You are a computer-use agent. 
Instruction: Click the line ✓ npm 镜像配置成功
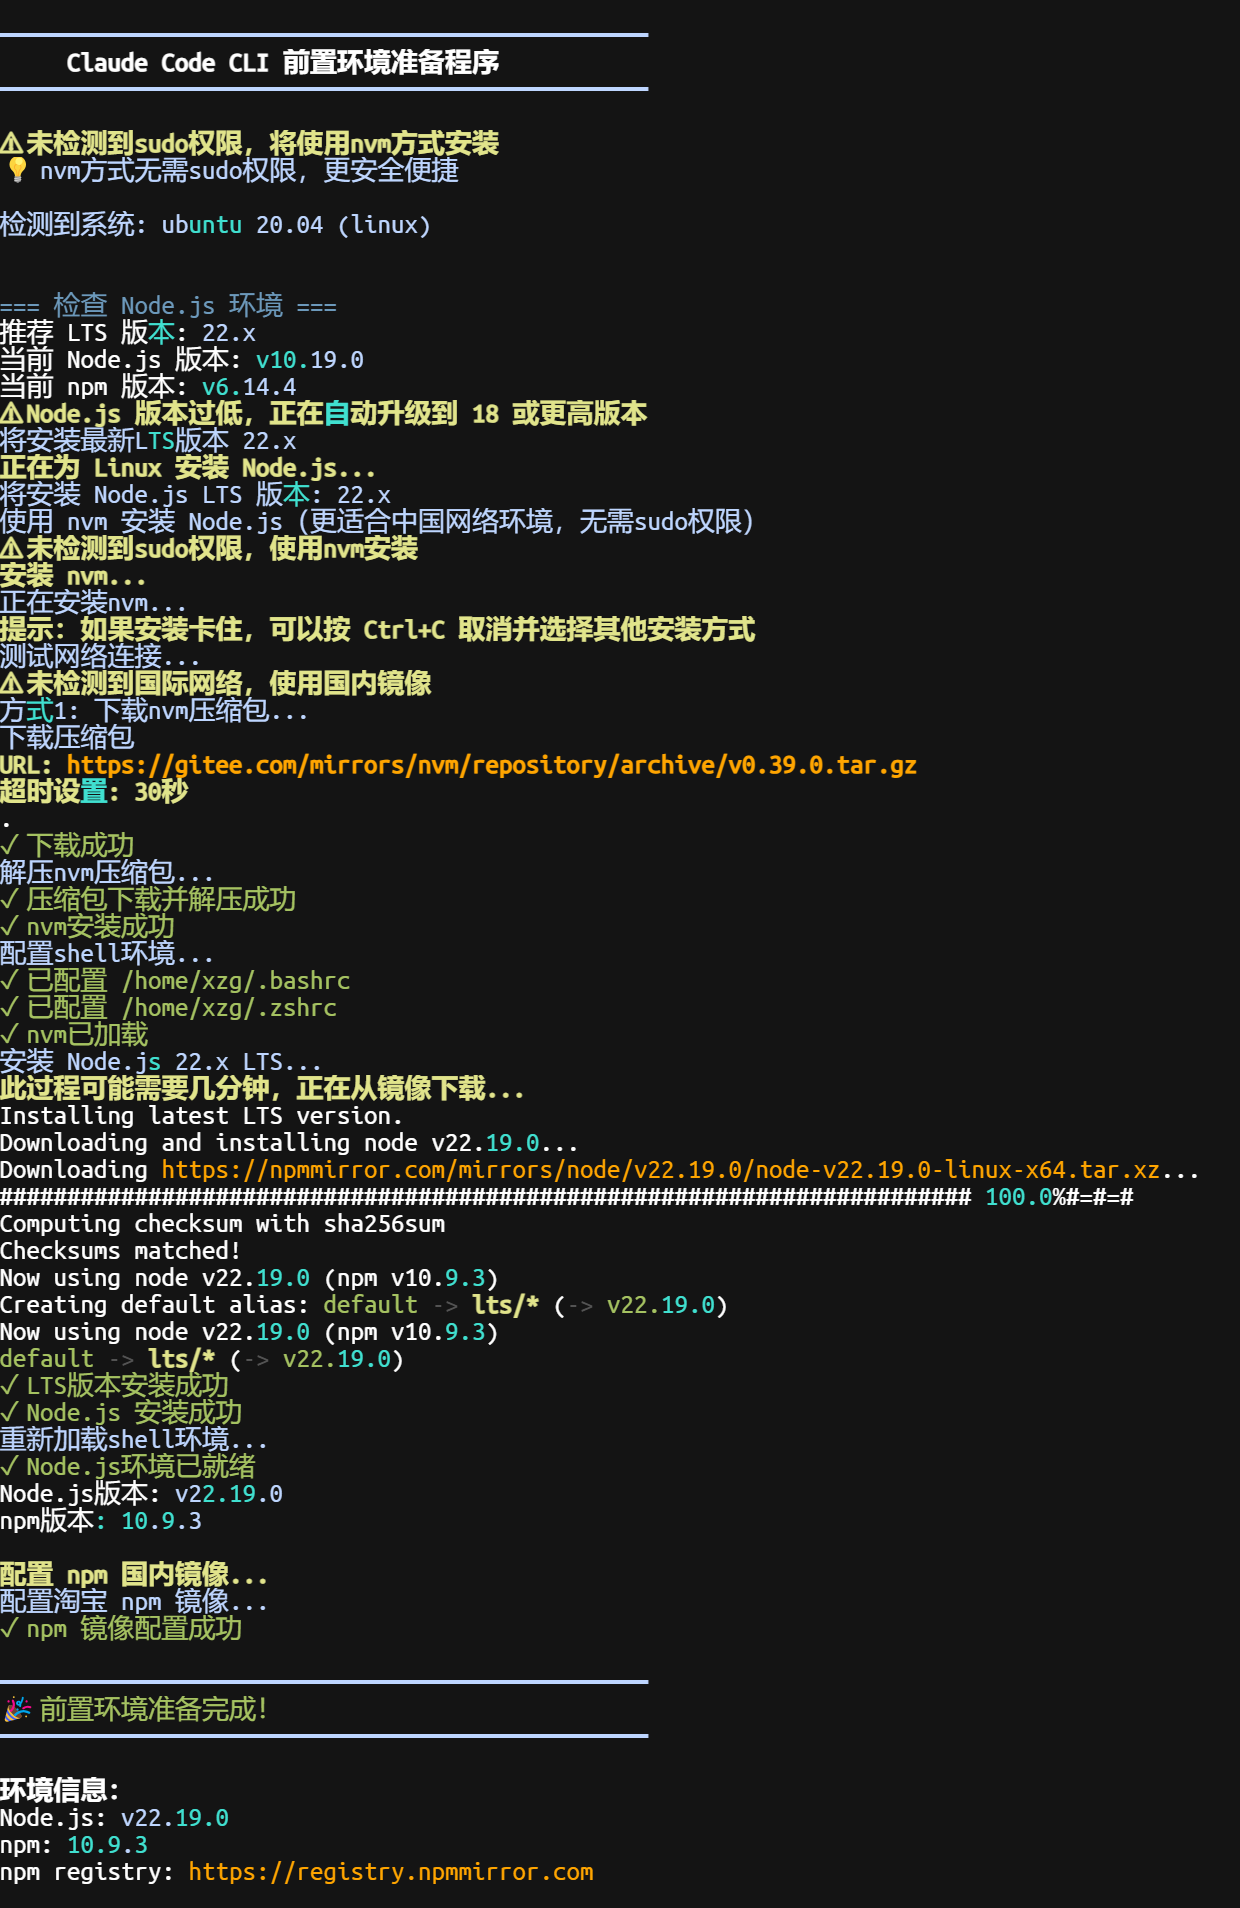[121, 1629]
